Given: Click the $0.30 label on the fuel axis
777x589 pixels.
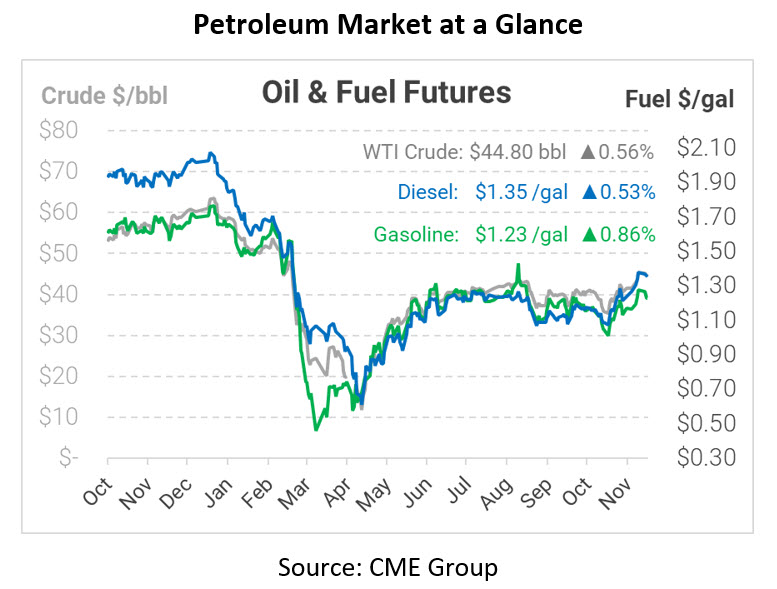Looking at the screenshot, I should tap(706, 457).
